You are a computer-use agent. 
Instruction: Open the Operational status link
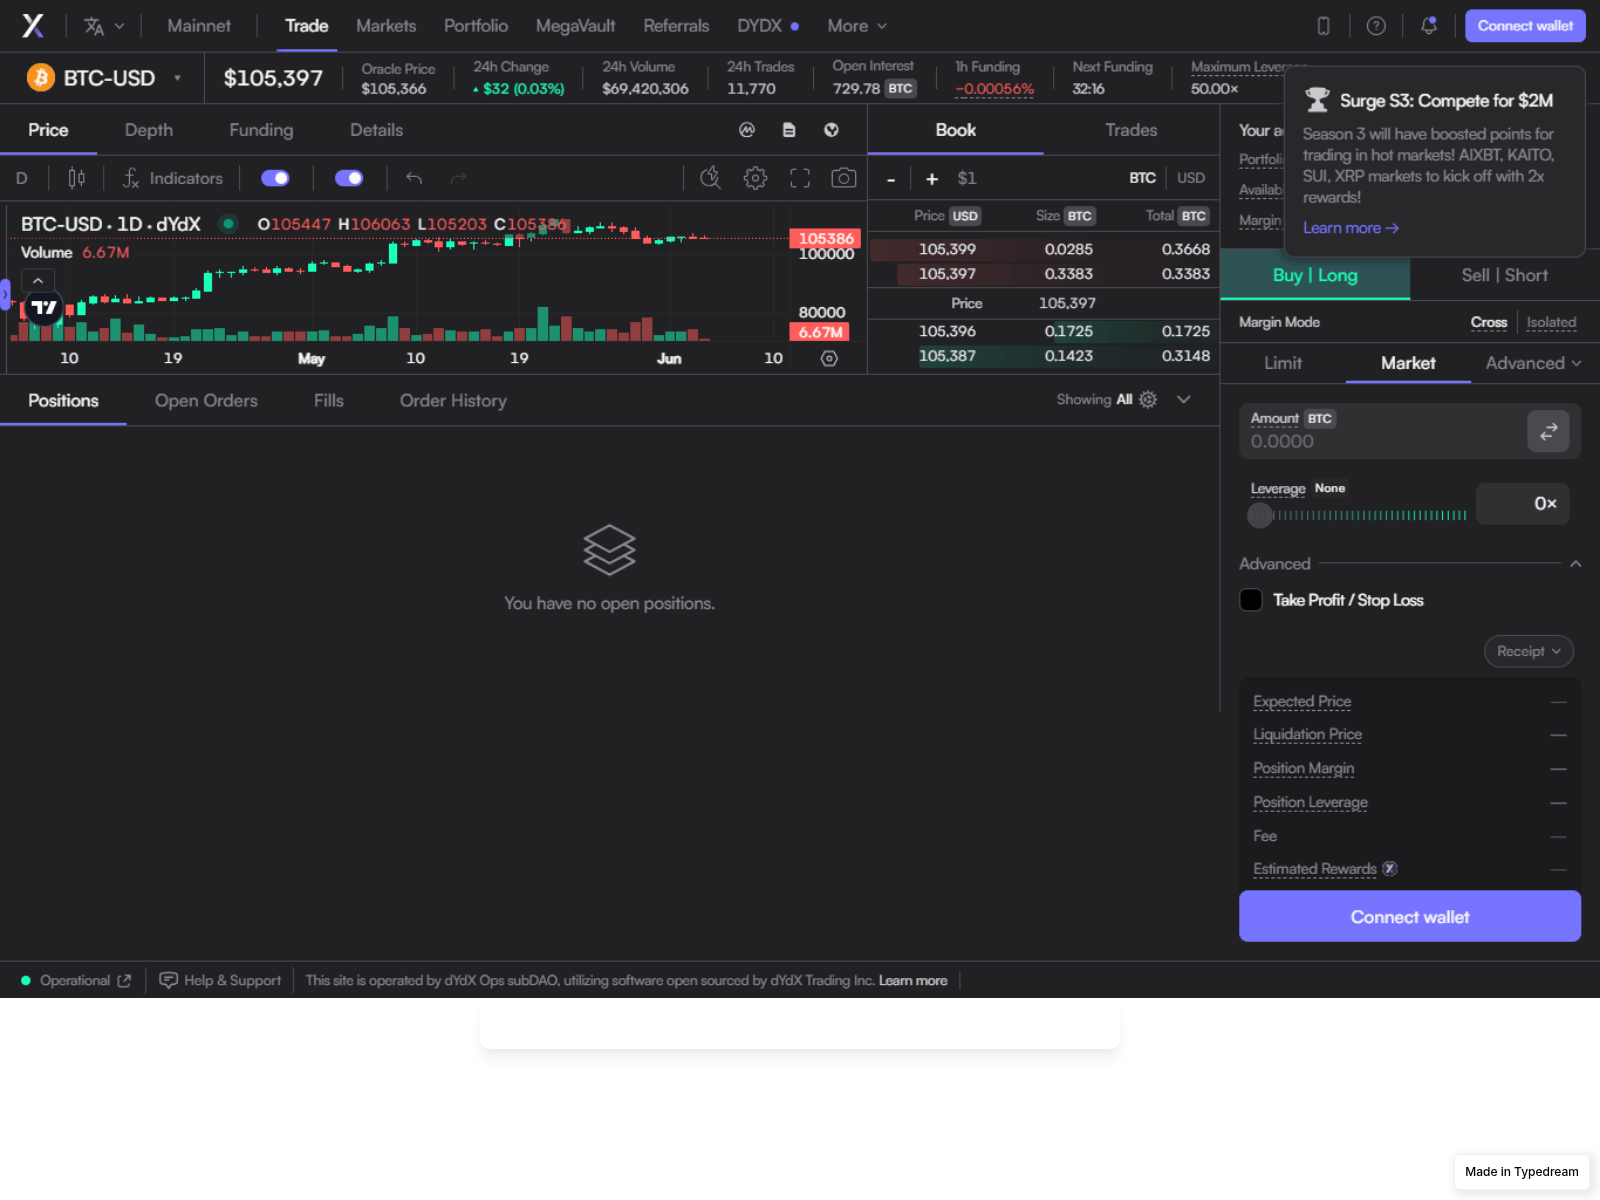coord(76,980)
